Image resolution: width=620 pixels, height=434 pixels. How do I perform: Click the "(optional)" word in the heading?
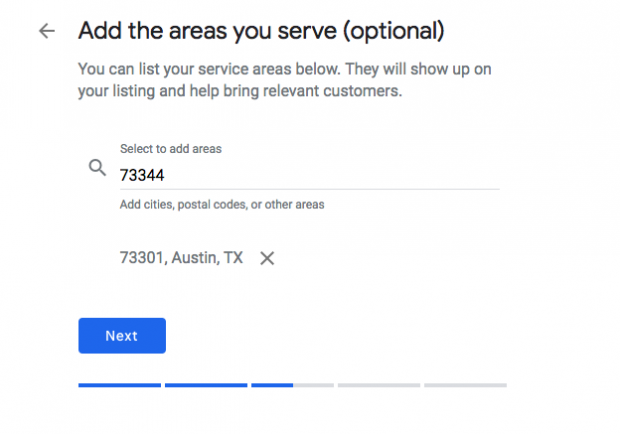[392, 31]
